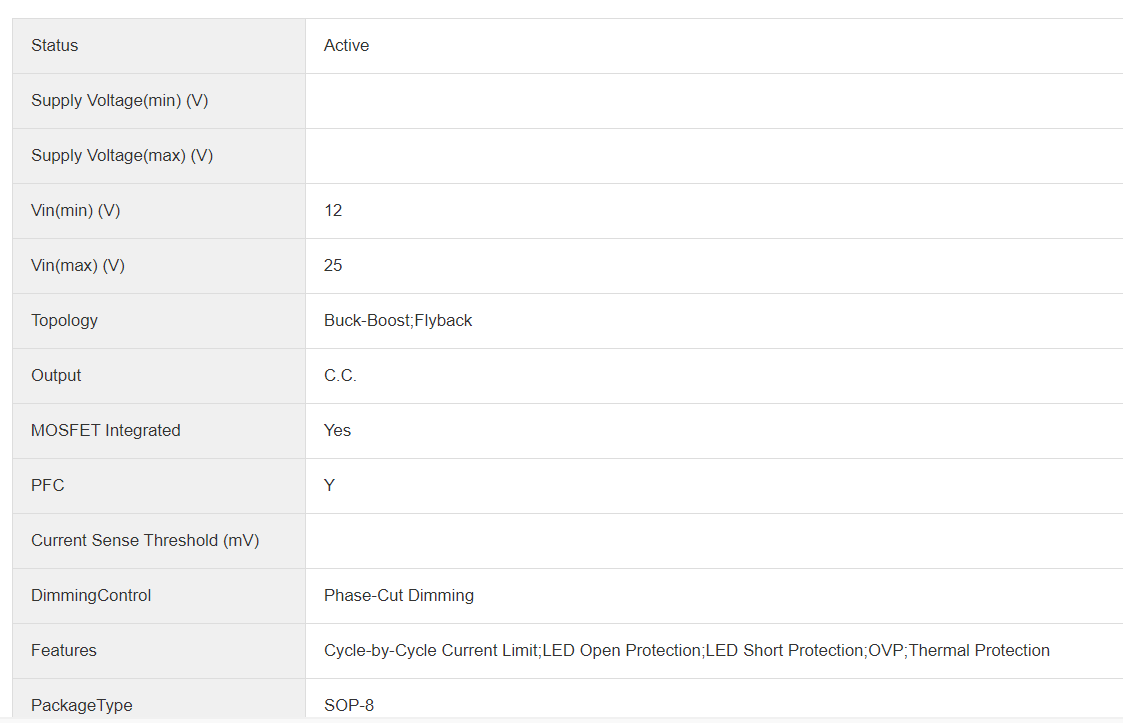Click the PFC row label
This screenshot has height=723, width=1123.
(47, 486)
